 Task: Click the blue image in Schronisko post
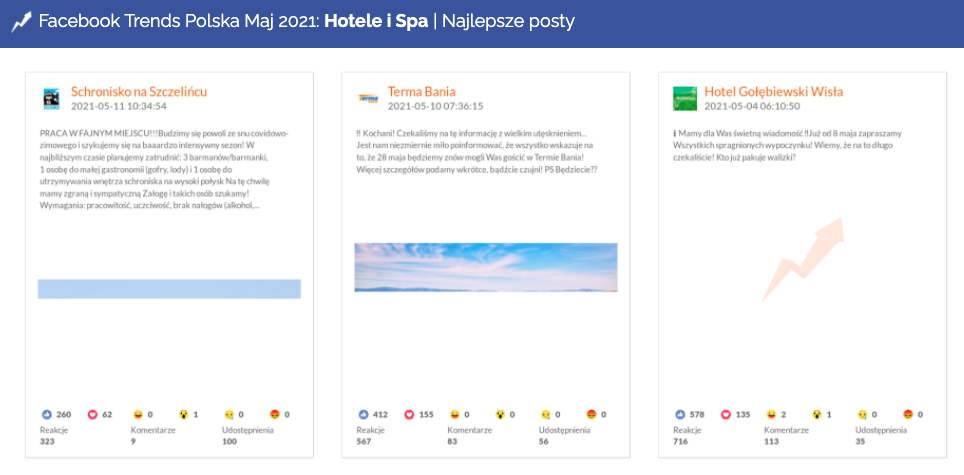pyautogui.click(x=169, y=289)
